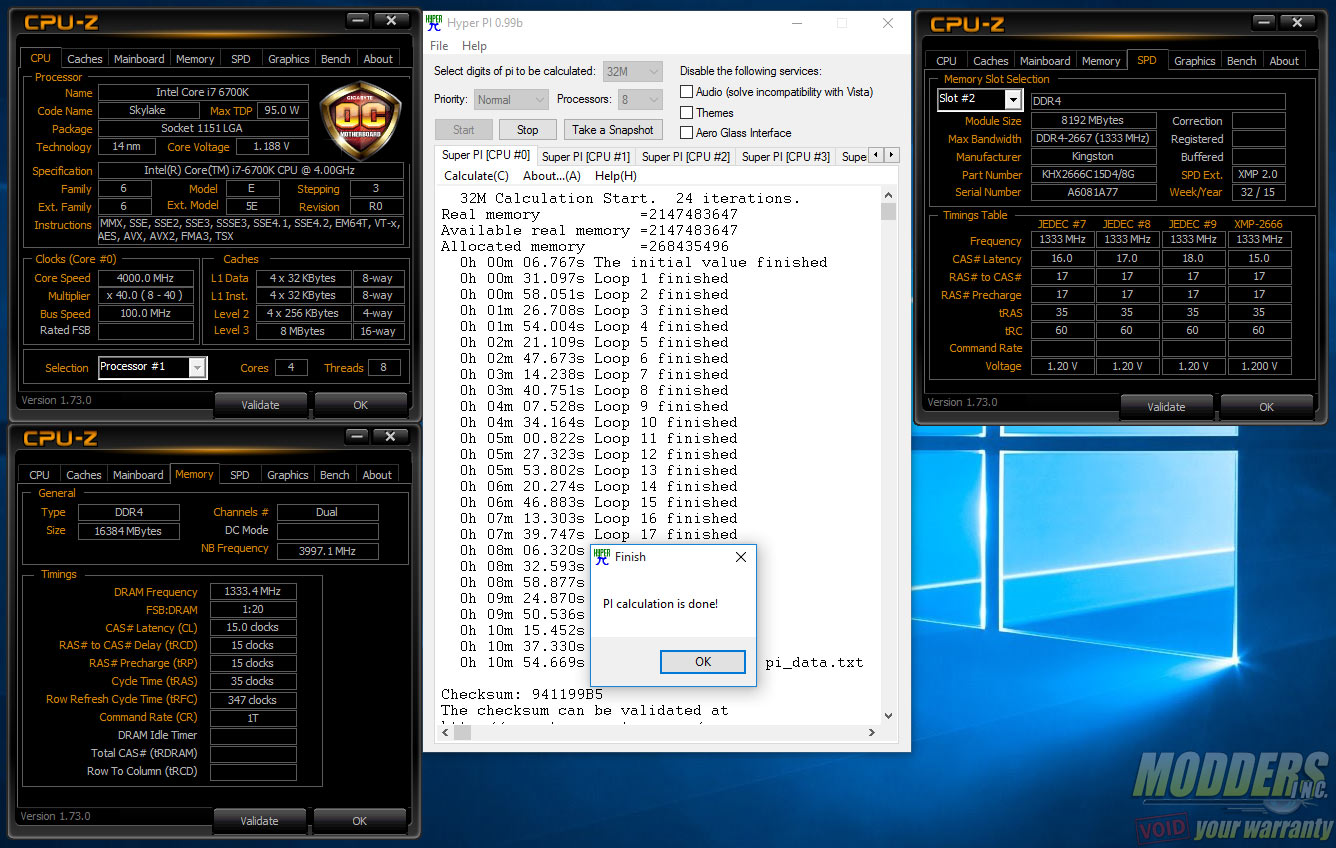This screenshot has width=1336, height=848.
Task: Click the Gigabyte OC motherboard badge logo
Action: click(358, 122)
